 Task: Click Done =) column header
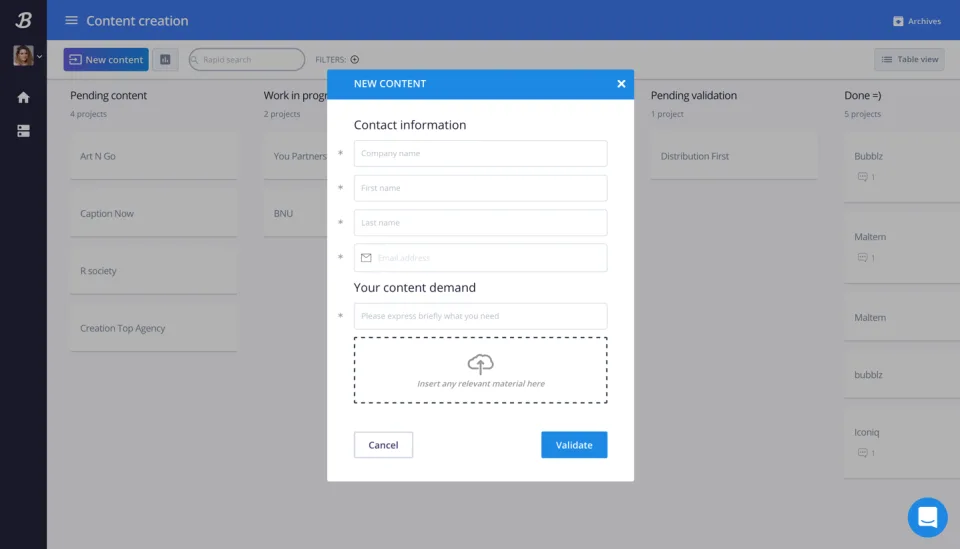tap(863, 95)
